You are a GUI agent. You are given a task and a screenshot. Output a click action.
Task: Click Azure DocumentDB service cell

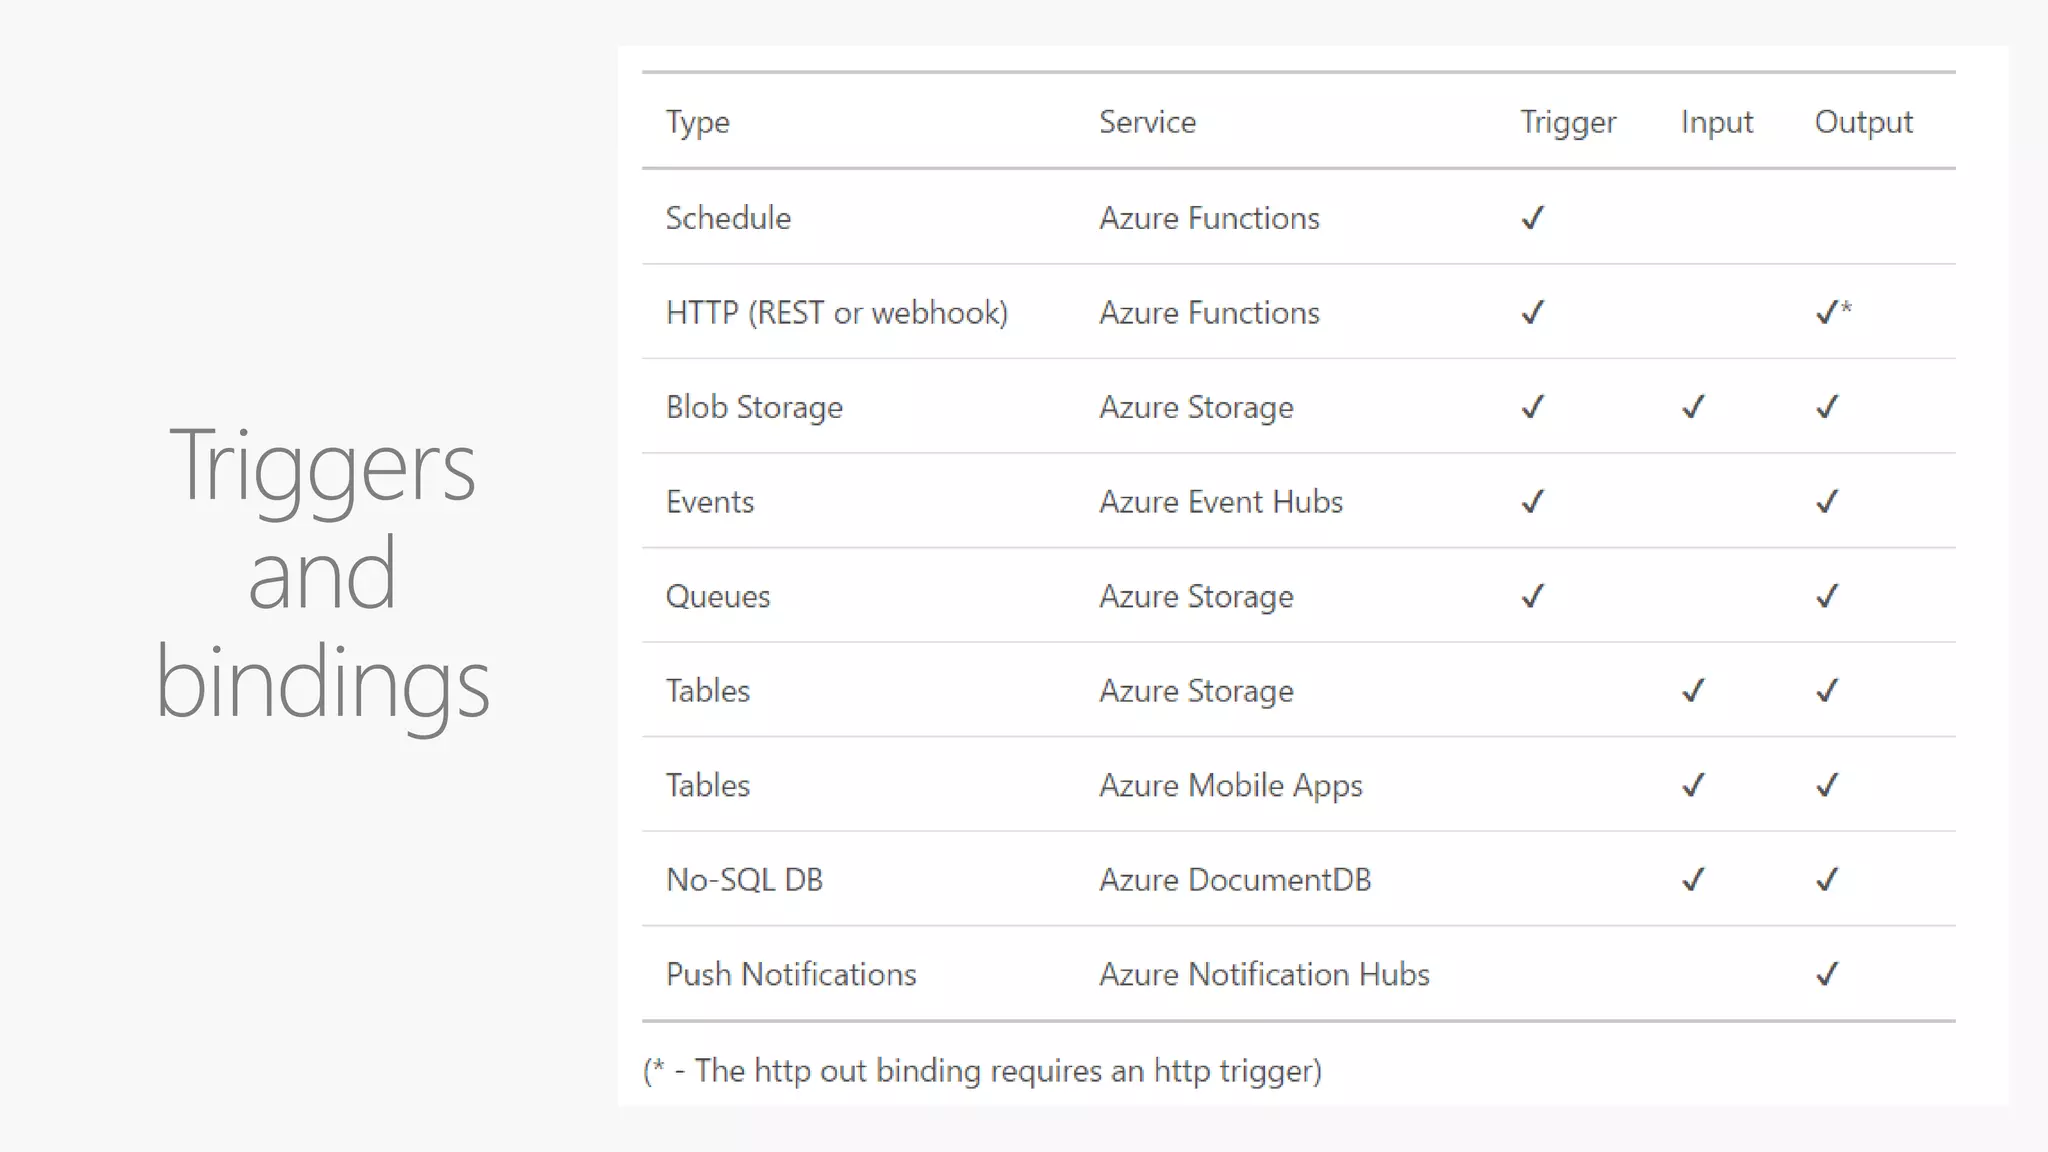pyautogui.click(x=1235, y=880)
